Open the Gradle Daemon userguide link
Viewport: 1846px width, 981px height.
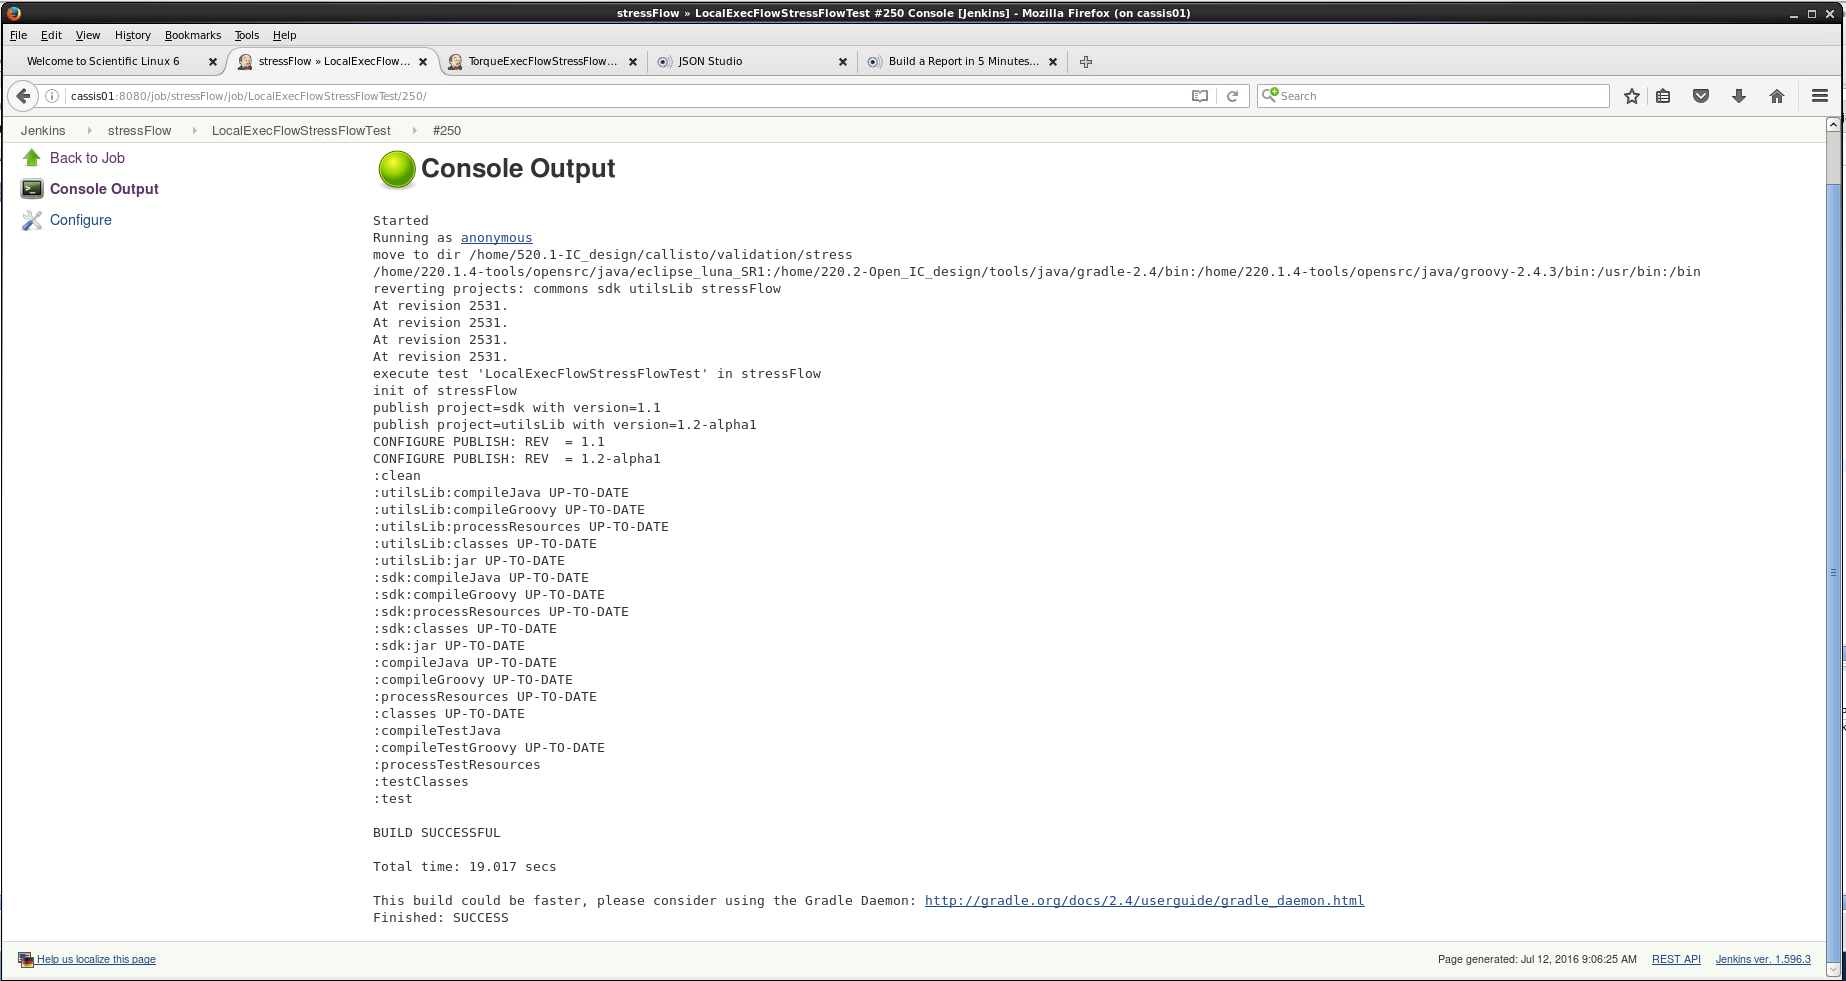pos(1144,901)
